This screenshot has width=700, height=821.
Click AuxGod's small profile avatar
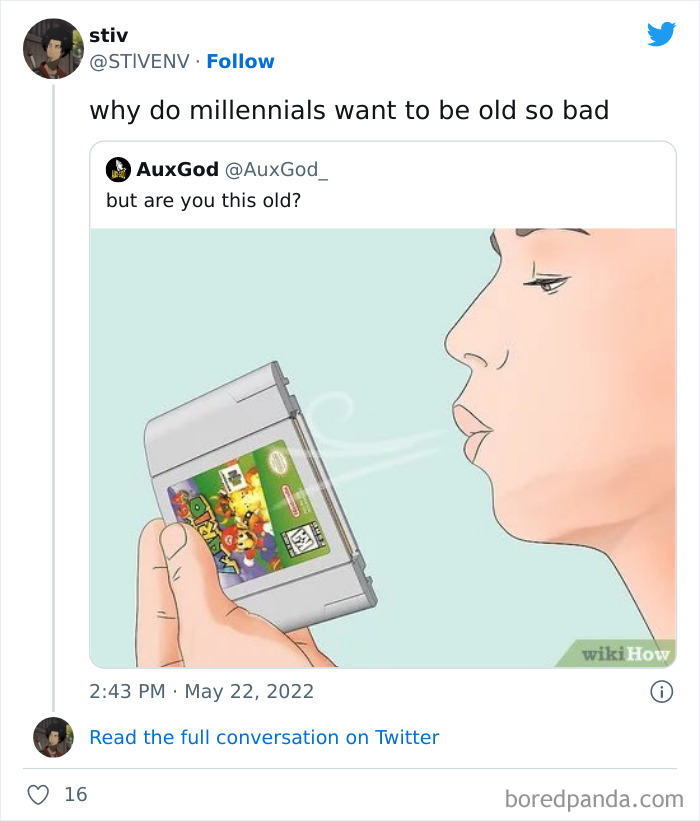pyautogui.click(x=118, y=169)
